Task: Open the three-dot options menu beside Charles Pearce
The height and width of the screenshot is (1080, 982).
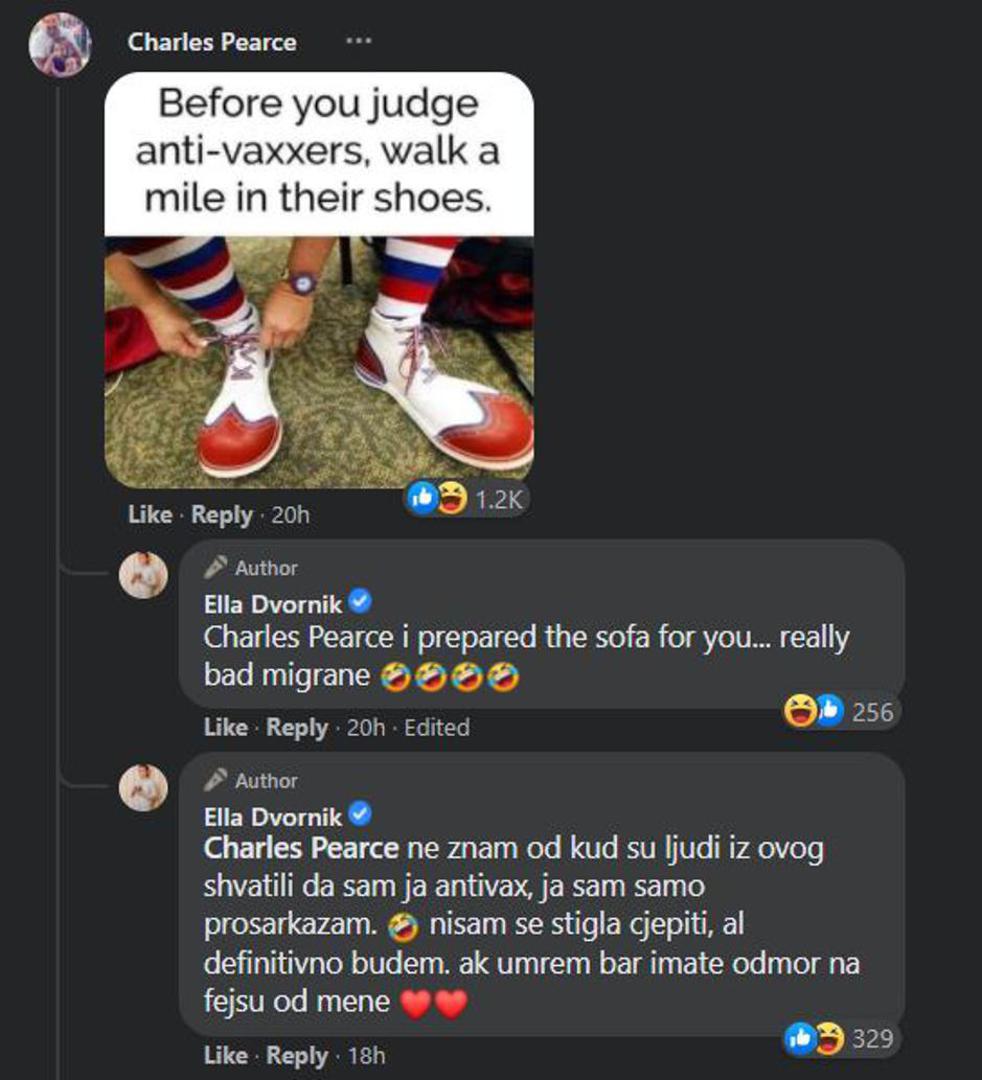Action: click(358, 41)
